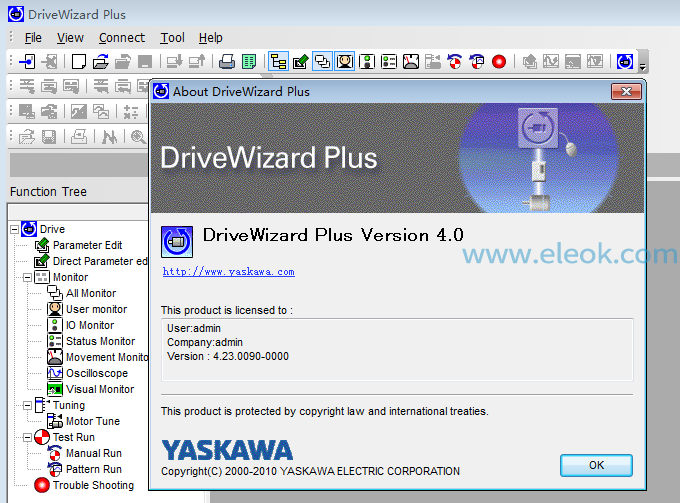Click the Movement Monitor toolbar icon
This screenshot has width=680, height=503.
click(411, 62)
